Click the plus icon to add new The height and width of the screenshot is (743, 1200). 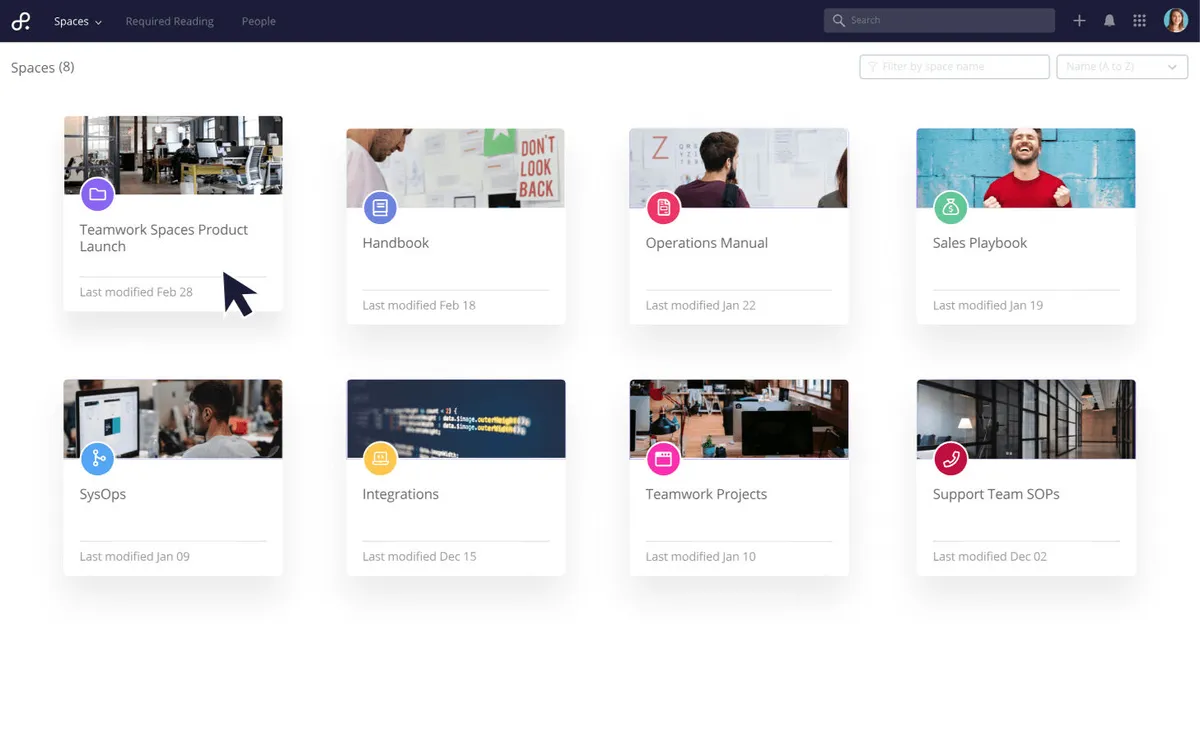(x=1079, y=20)
